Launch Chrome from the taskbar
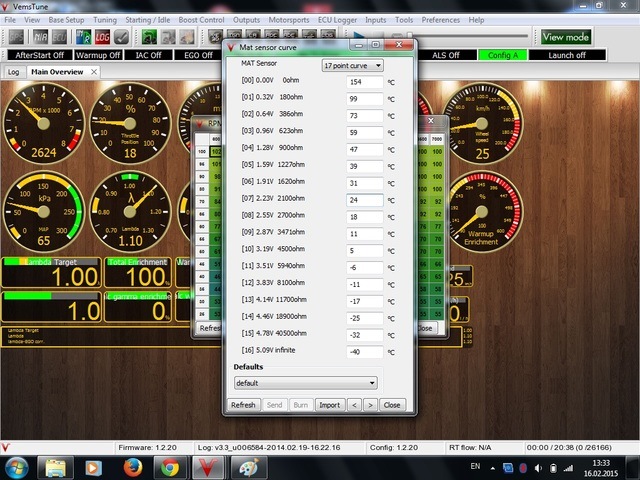Viewport: 640px width, 480px height. tap(170, 468)
